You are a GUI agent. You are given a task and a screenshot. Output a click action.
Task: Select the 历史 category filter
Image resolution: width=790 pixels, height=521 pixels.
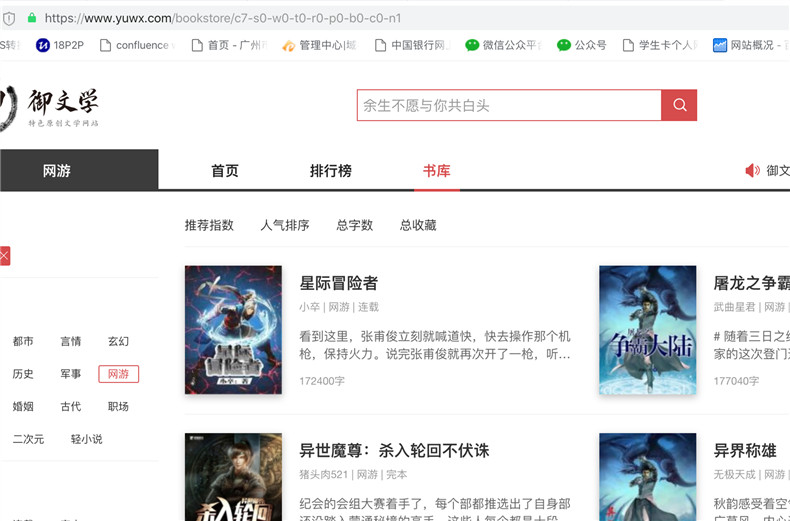click(23, 374)
